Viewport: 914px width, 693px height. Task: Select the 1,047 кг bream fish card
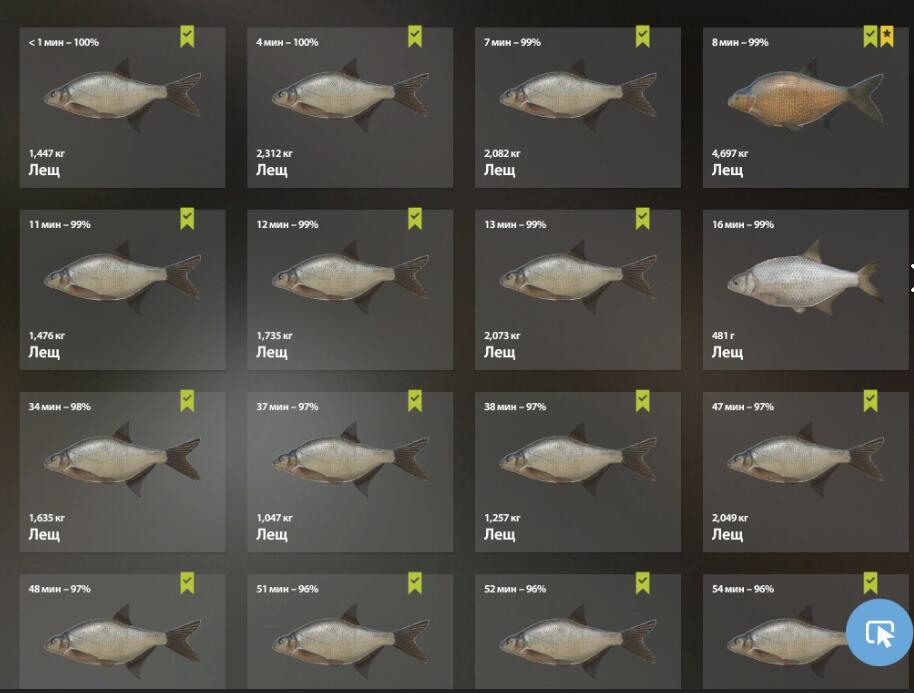[x=350, y=472]
